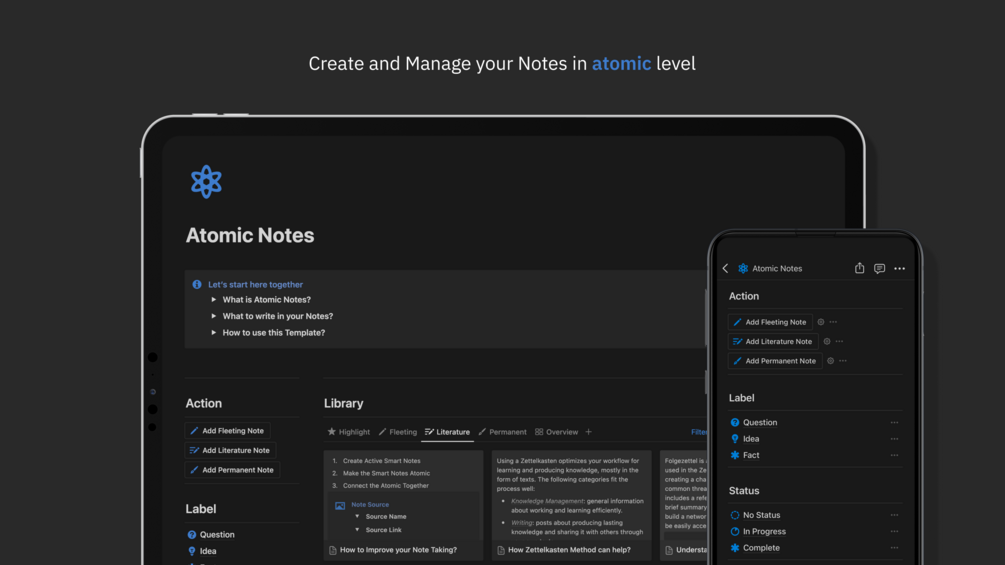Tap the Fact label on the phone

click(745, 455)
